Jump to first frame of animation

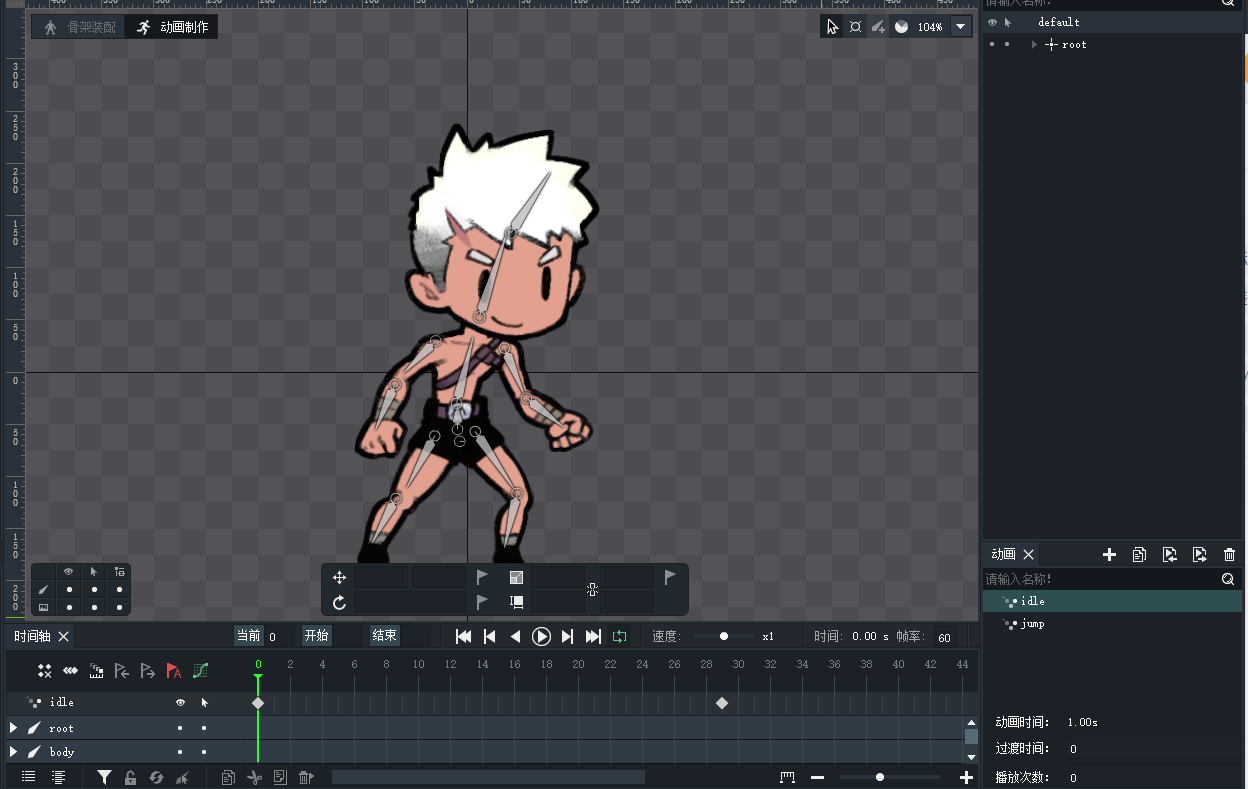(x=463, y=636)
